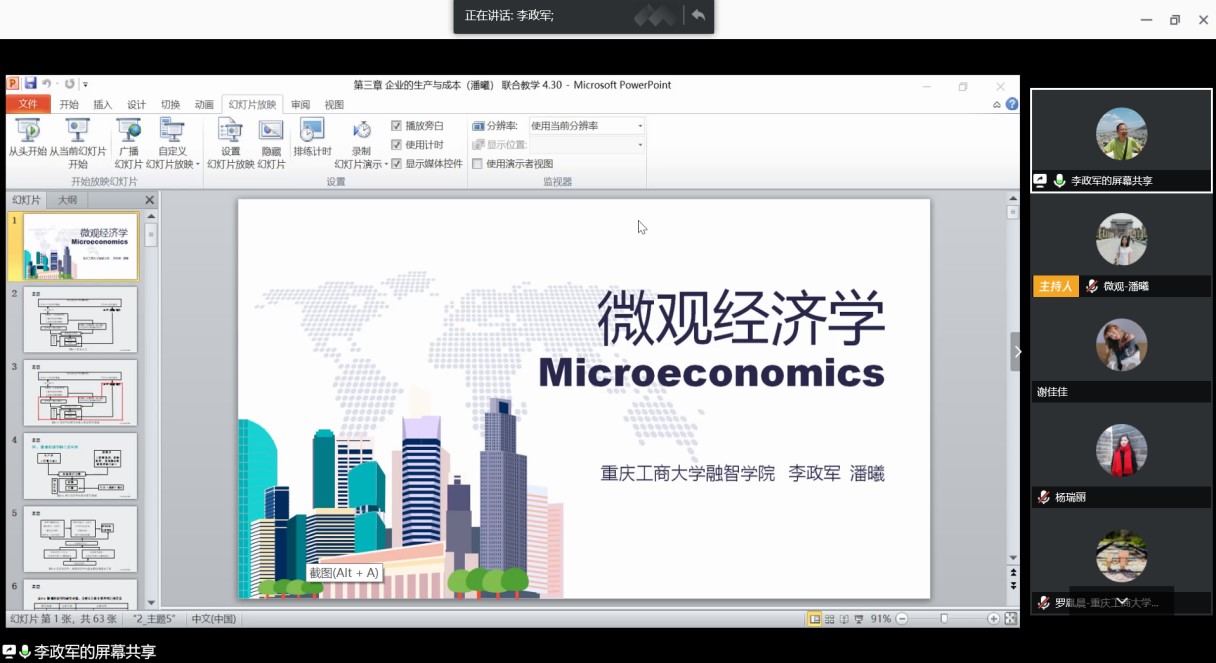Switch to the 大纲 outline tab
This screenshot has width=1216, height=663.
point(67,200)
